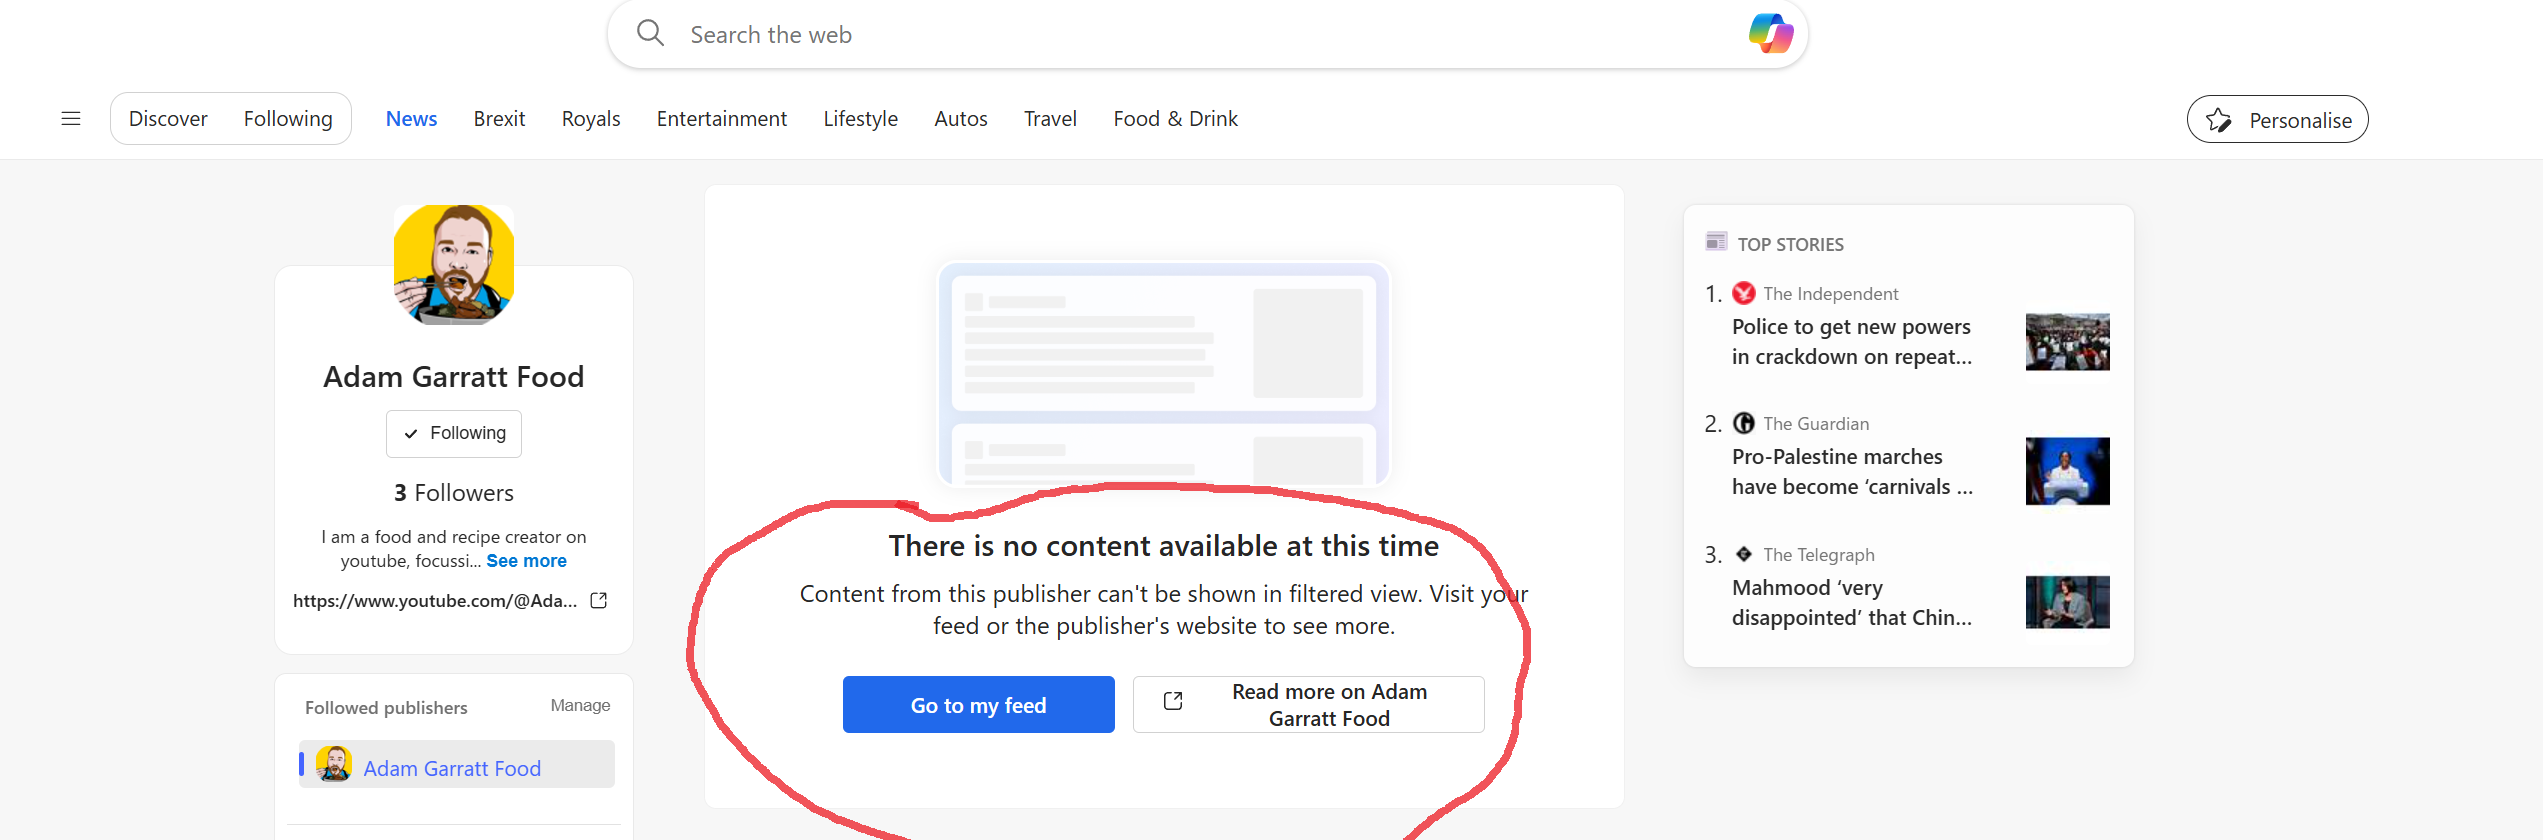Screen dimensions: 2543x840
Task: Open the Autos category
Action: tap(961, 119)
